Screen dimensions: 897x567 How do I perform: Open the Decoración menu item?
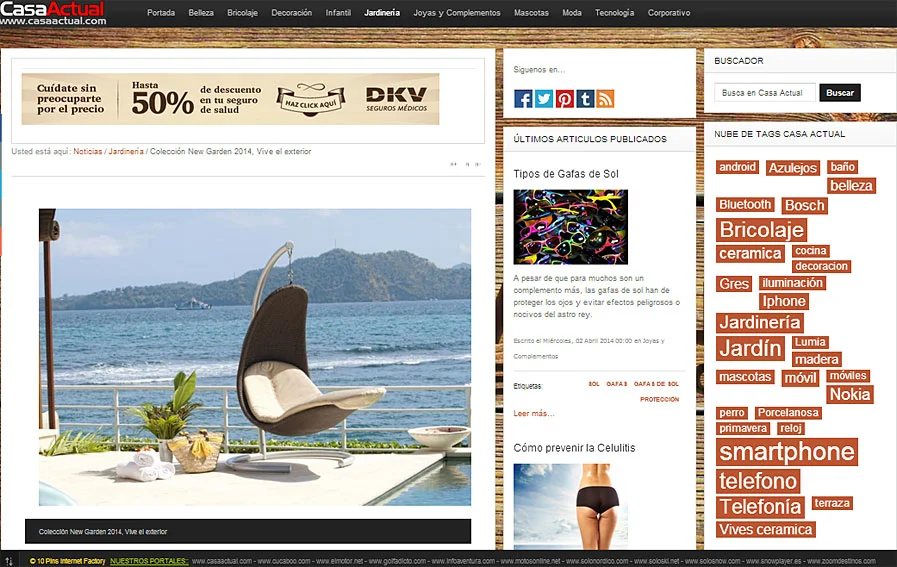tap(292, 13)
